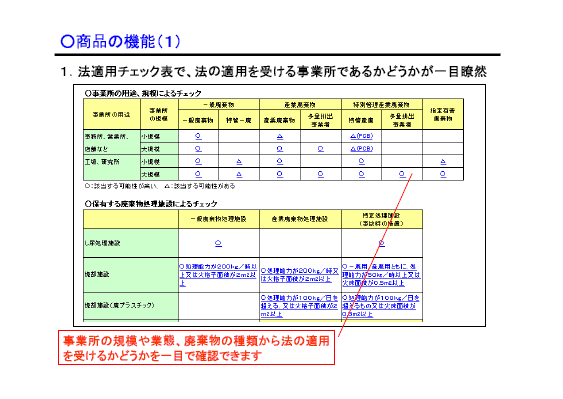Viewport: 563px width, 399px height.
Task: Click the line 1. 法適用チェック表で、法の適用
Action: click(274, 71)
